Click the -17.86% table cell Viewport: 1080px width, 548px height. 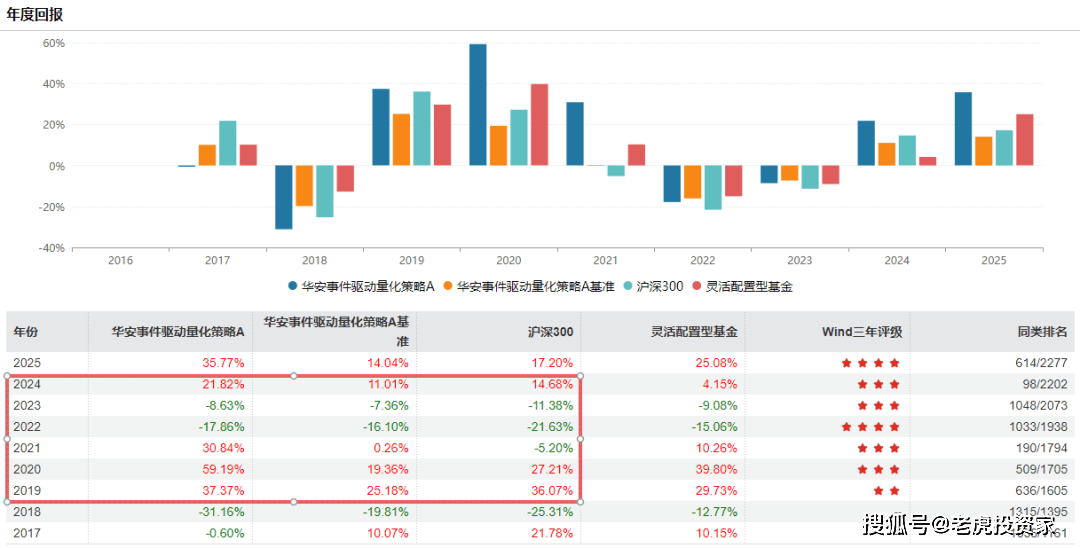[220, 427]
